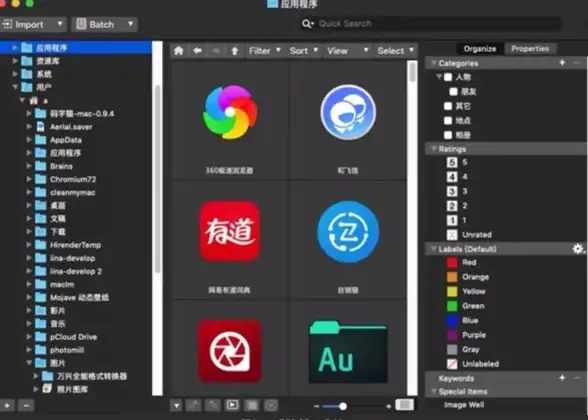
Task: Tick the checkbox nested under 人物
Action: 453,92
